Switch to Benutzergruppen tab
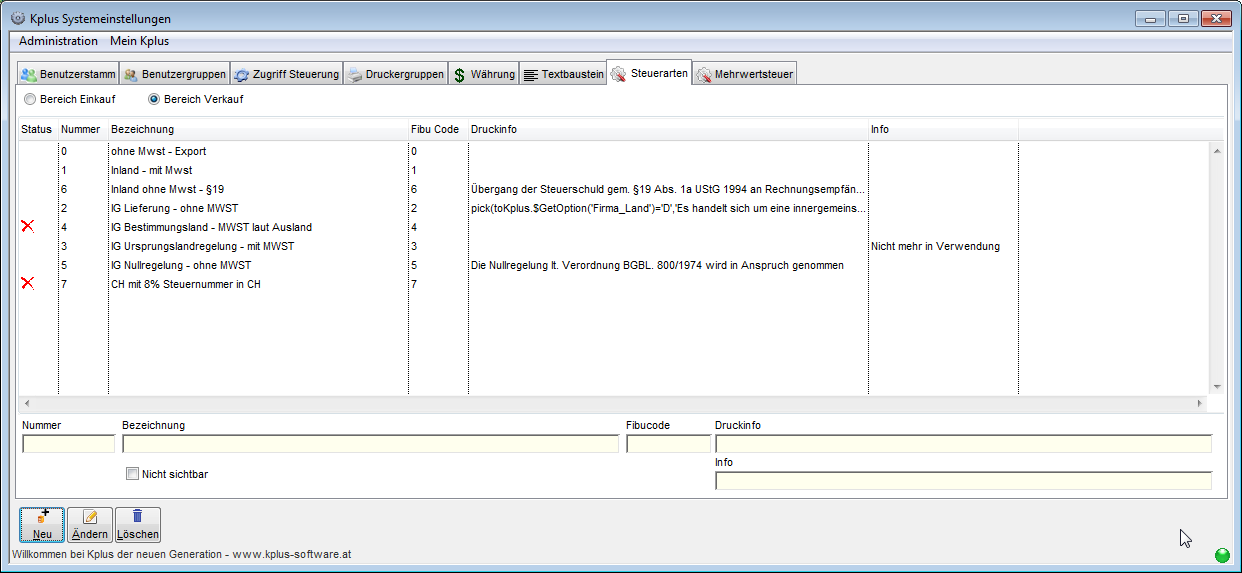The image size is (1242, 573). [x=174, y=75]
